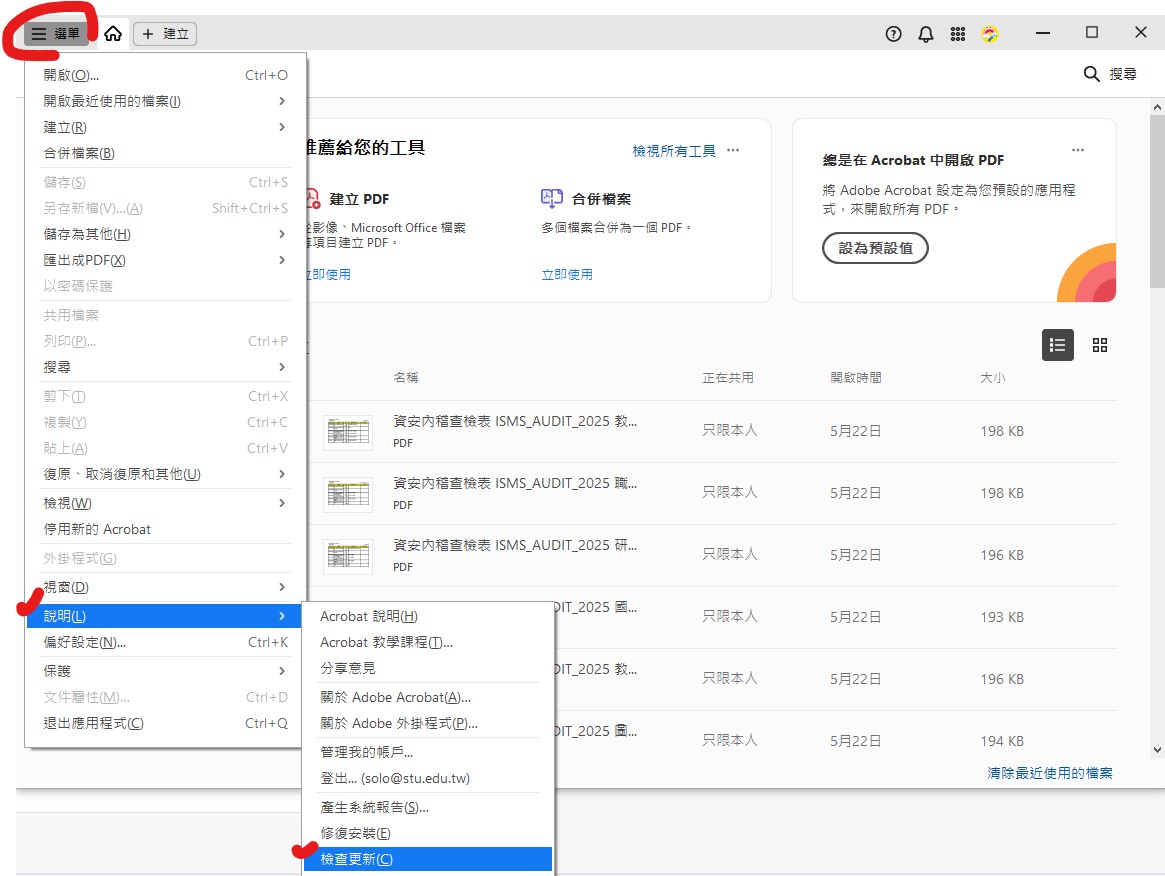Expand 檢視(W) submenu
Image resolution: width=1165 pixels, height=876 pixels.
tap(165, 503)
